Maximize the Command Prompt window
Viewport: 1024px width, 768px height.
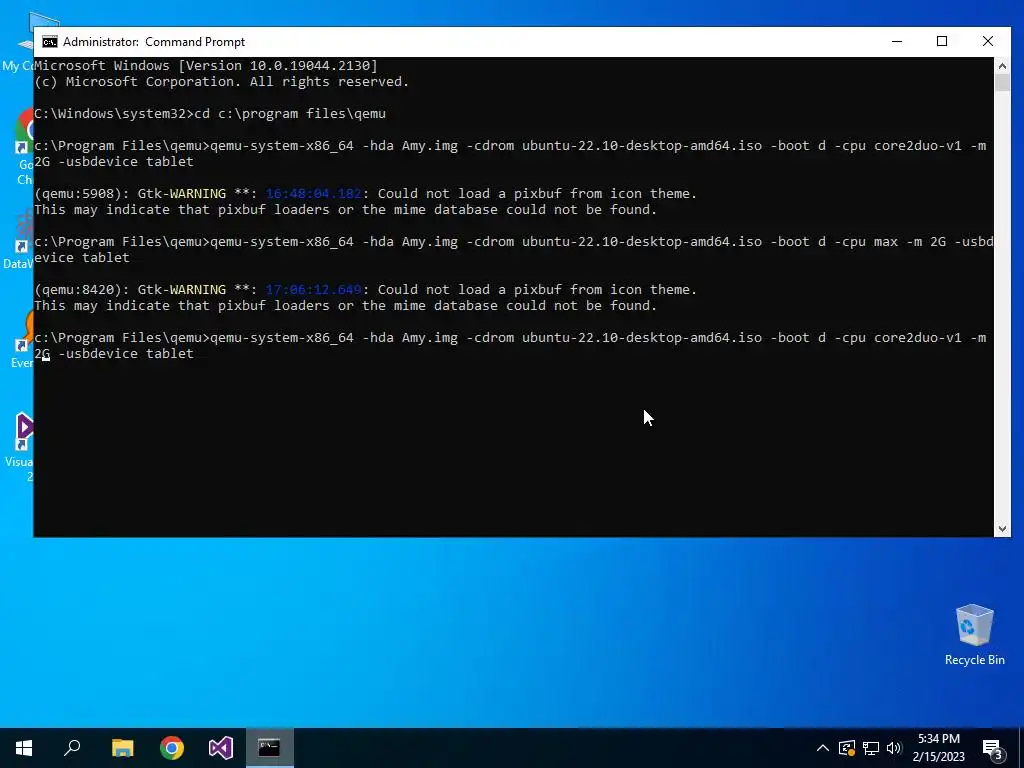942,42
